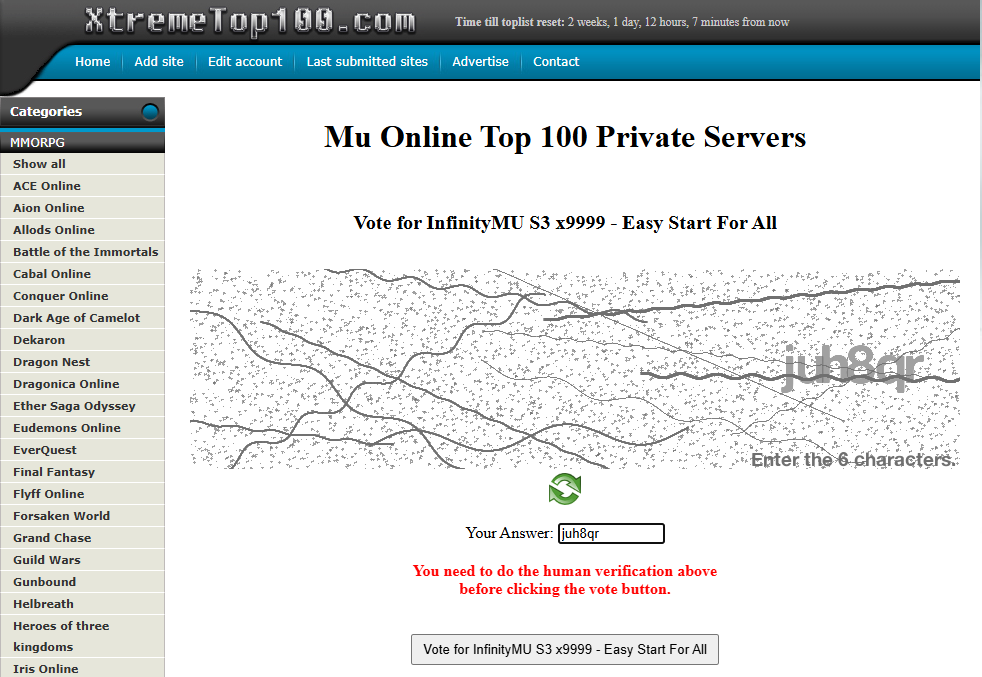Screen dimensions: 982x677
Task: Open the Contact page
Action: (x=556, y=61)
